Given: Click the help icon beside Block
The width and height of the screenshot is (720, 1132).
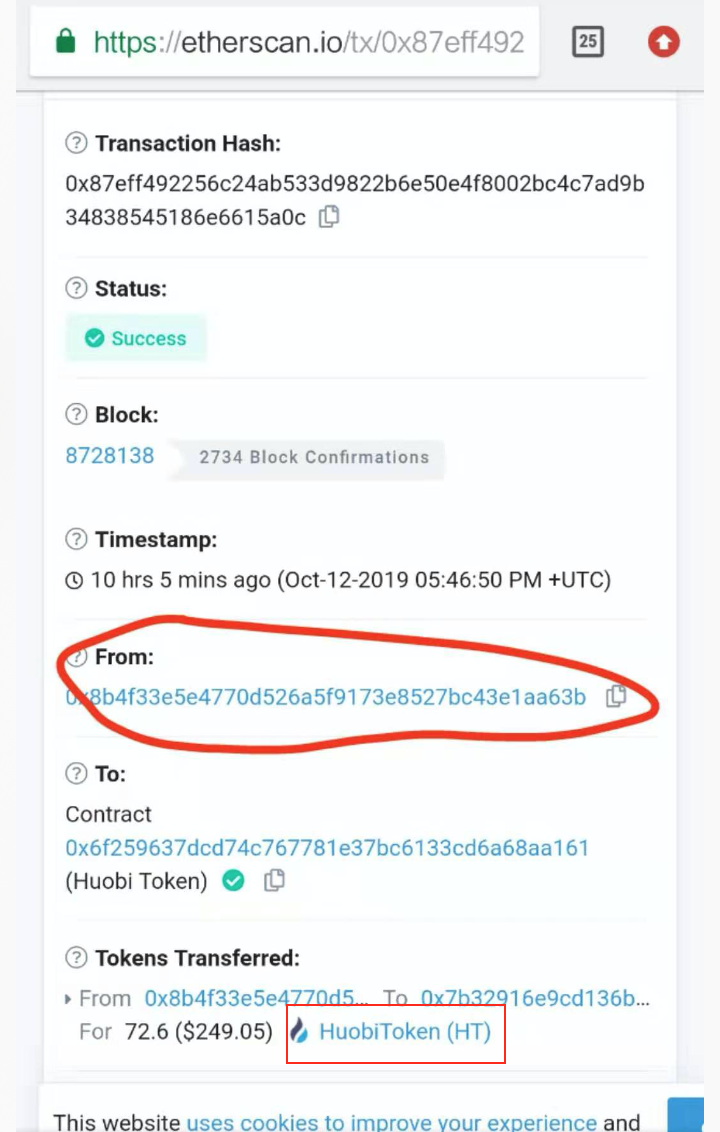Looking at the screenshot, I should [76, 414].
